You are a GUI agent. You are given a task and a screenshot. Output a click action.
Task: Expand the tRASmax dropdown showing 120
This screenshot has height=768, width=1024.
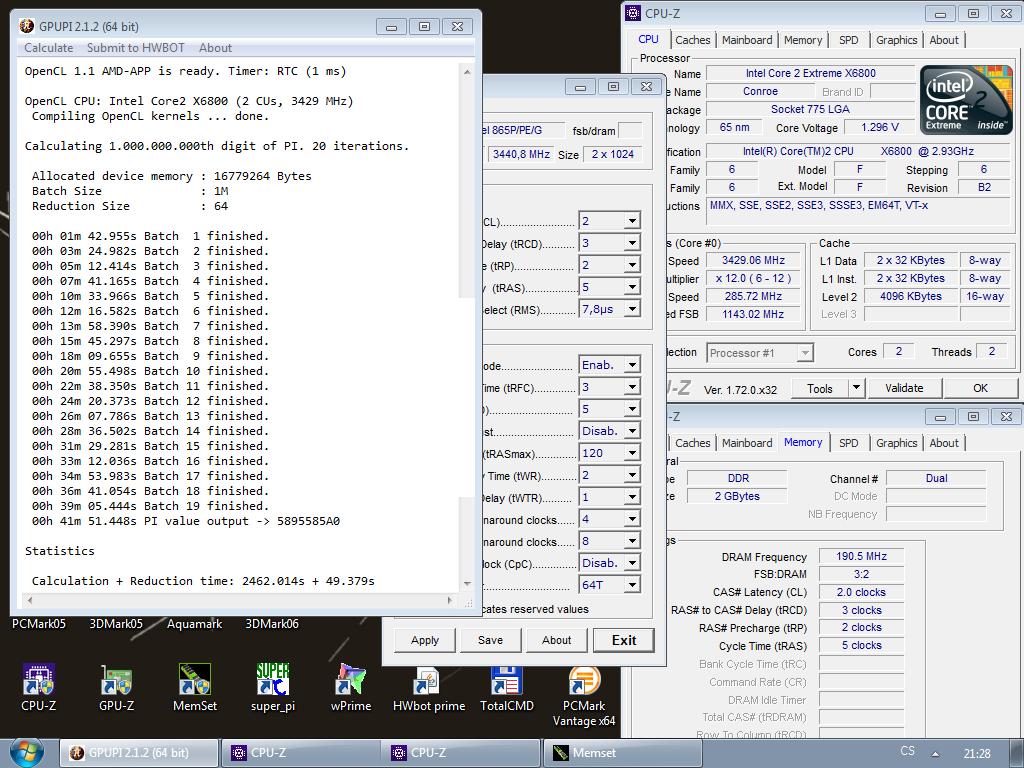(632, 453)
